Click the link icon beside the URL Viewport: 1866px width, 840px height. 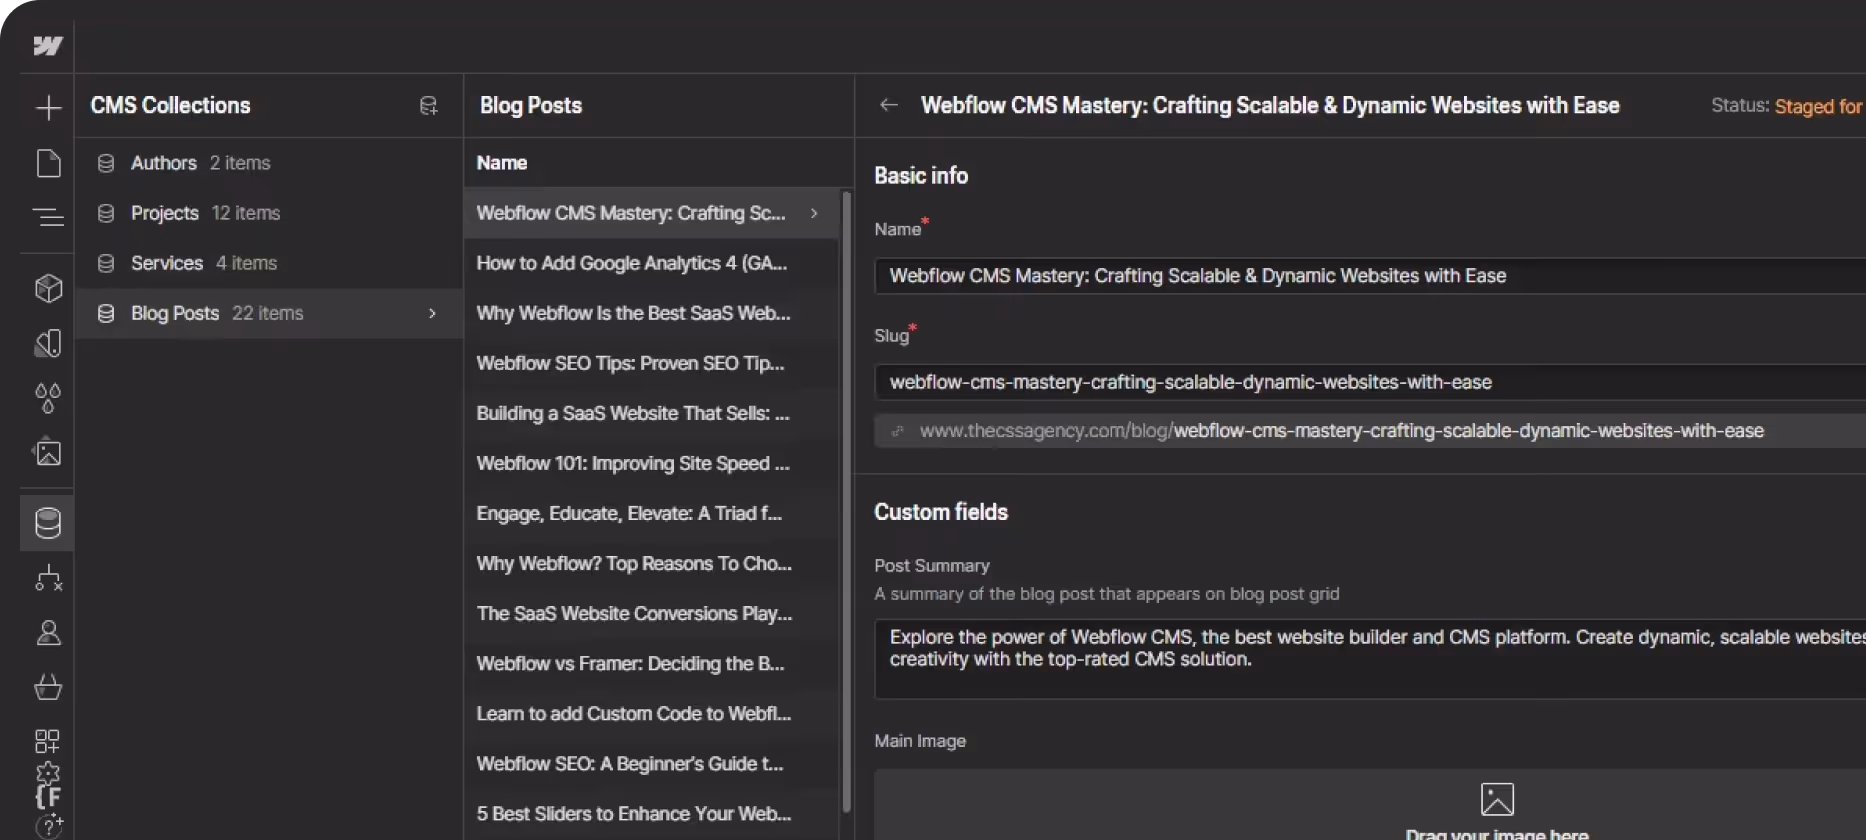click(x=897, y=431)
